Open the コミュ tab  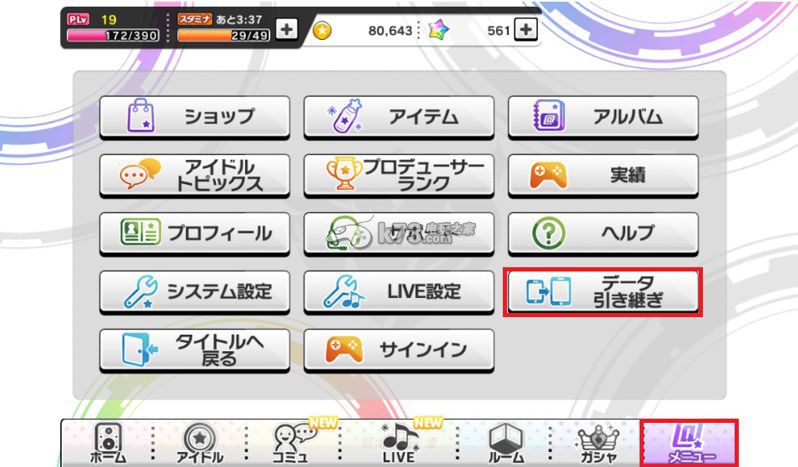[293, 443]
